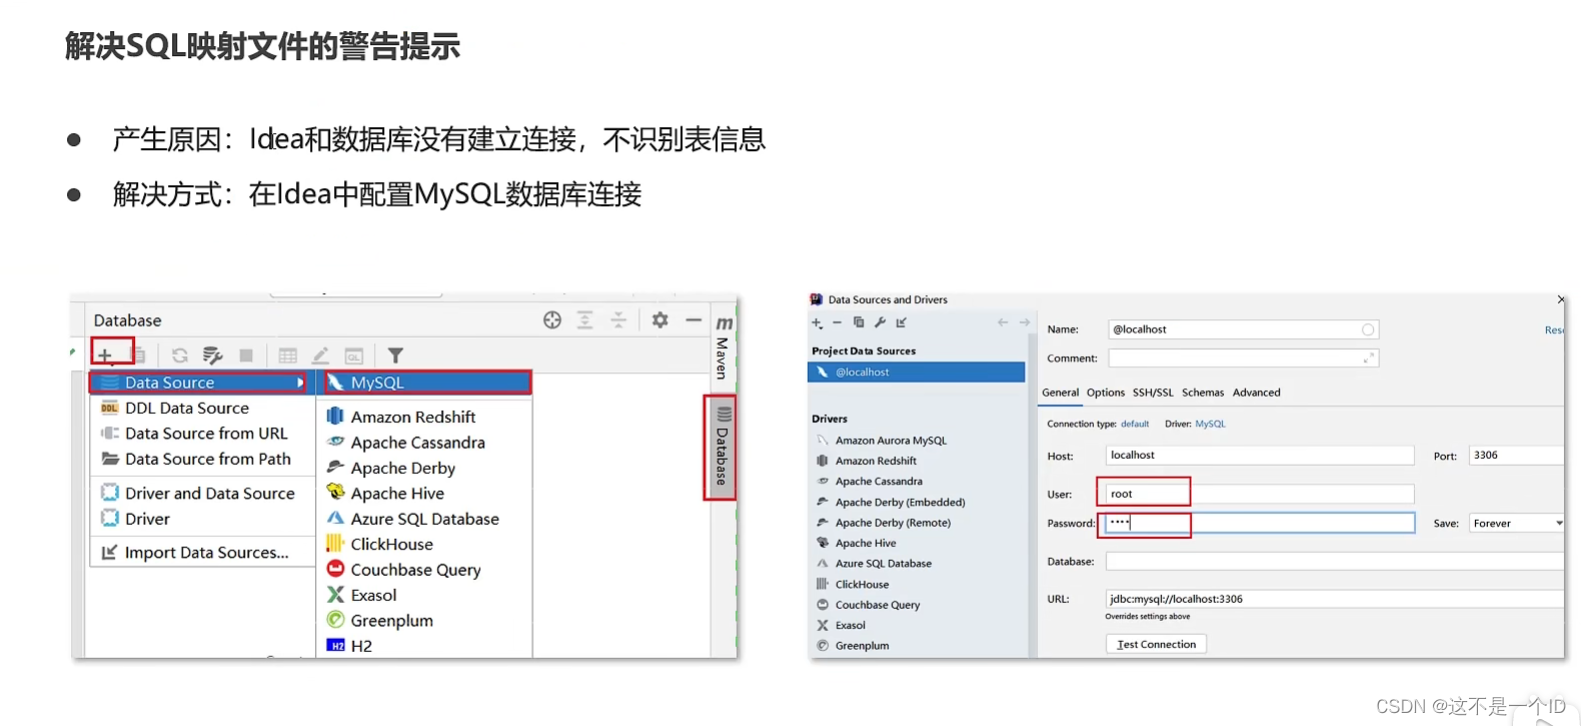Image resolution: width=1581 pixels, height=726 pixels.
Task: Select Apache Hive driver in dialog
Action: [x=865, y=543]
